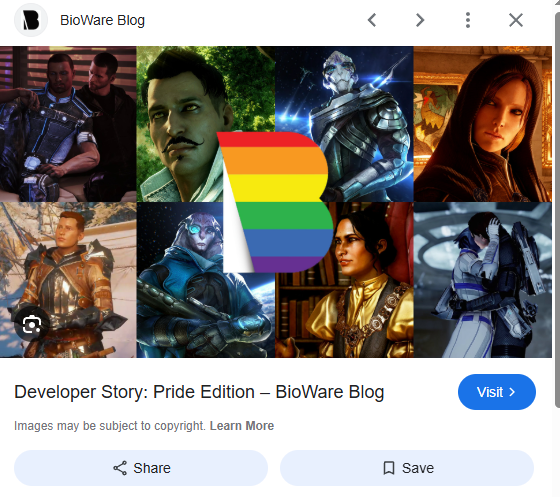Image resolution: width=560 pixels, height=497 pixels.
Task: Open Developer Story: Pride Edition title link
Action: tap(199, 392)
